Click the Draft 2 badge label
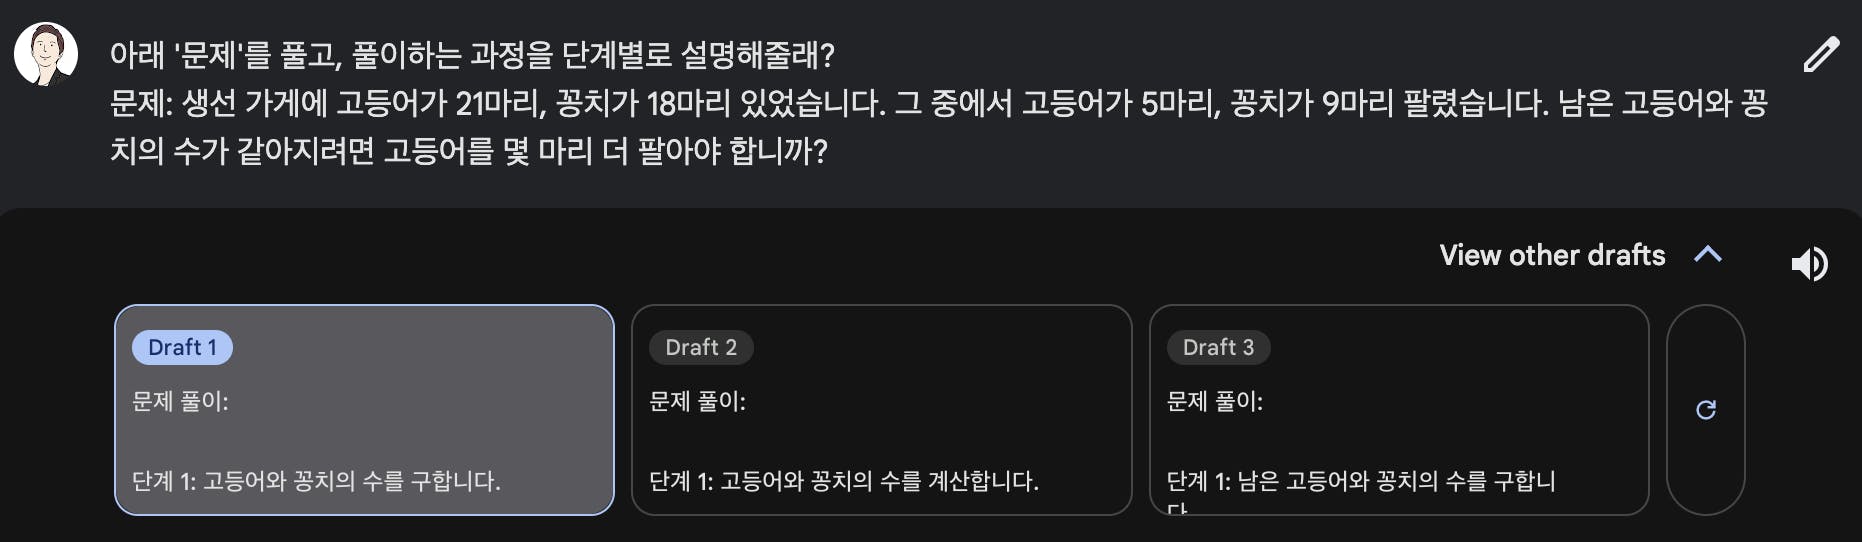This screenshot has height=542, width=1862. point(701,347)
